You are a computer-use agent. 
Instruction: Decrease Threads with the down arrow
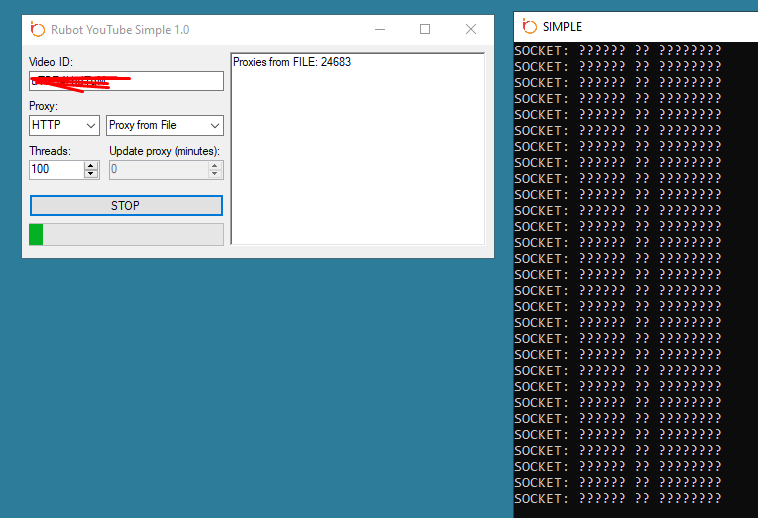tap(91, 174)
